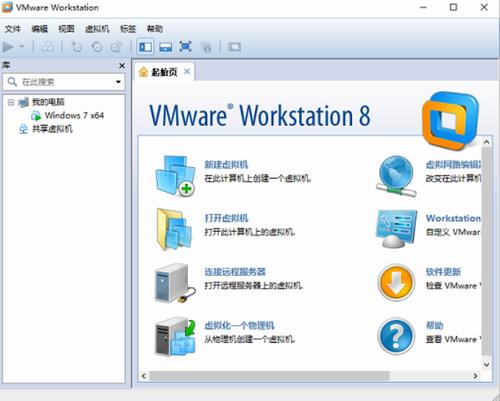This screenshot has height=401, width=500.
Task: Toggle the library sidebar view icon
Action: (x=146, y=47)
